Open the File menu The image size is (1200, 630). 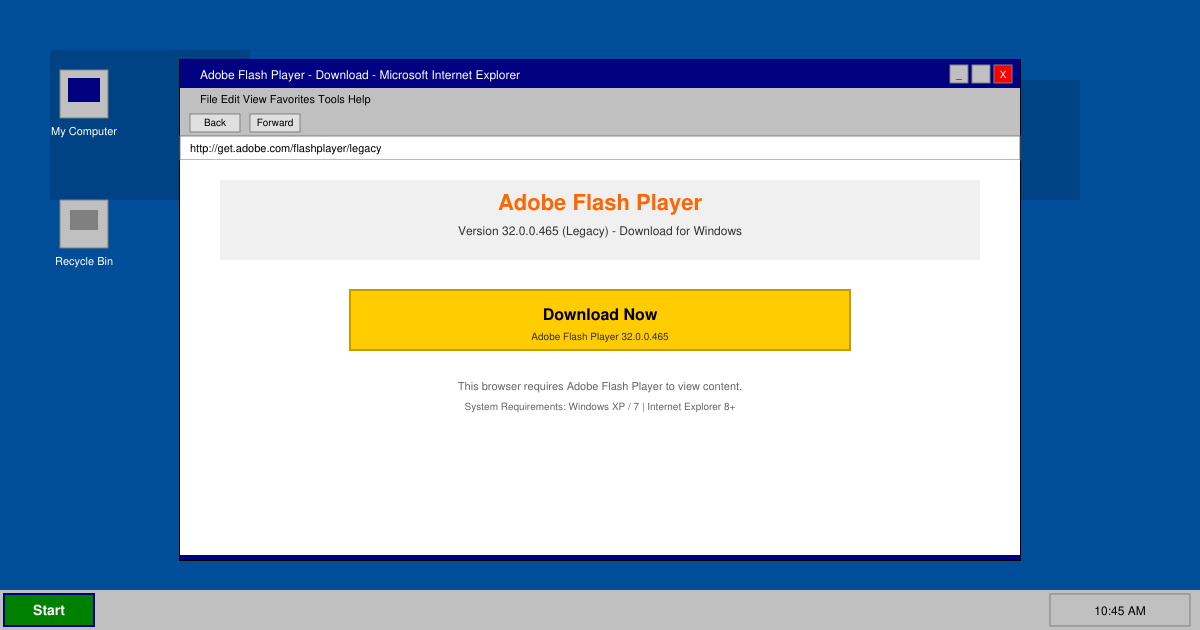pos(208,100)
